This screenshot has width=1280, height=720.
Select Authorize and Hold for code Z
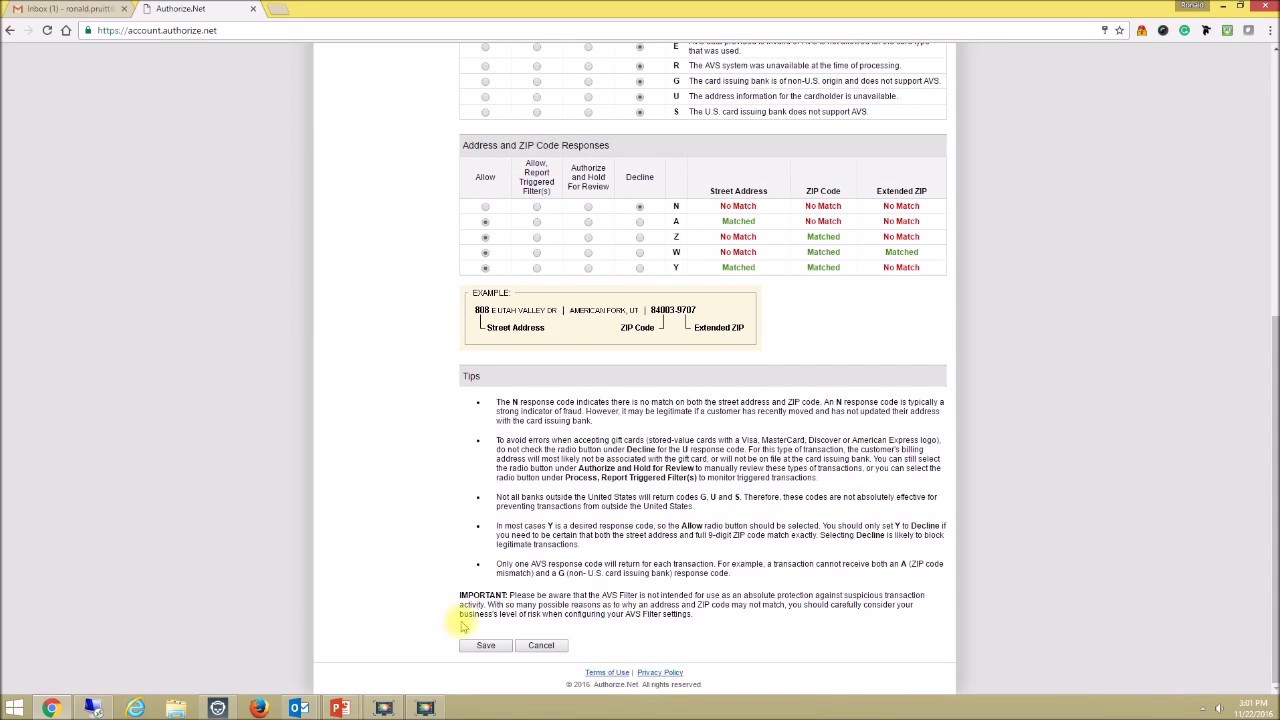coord(588,237)
